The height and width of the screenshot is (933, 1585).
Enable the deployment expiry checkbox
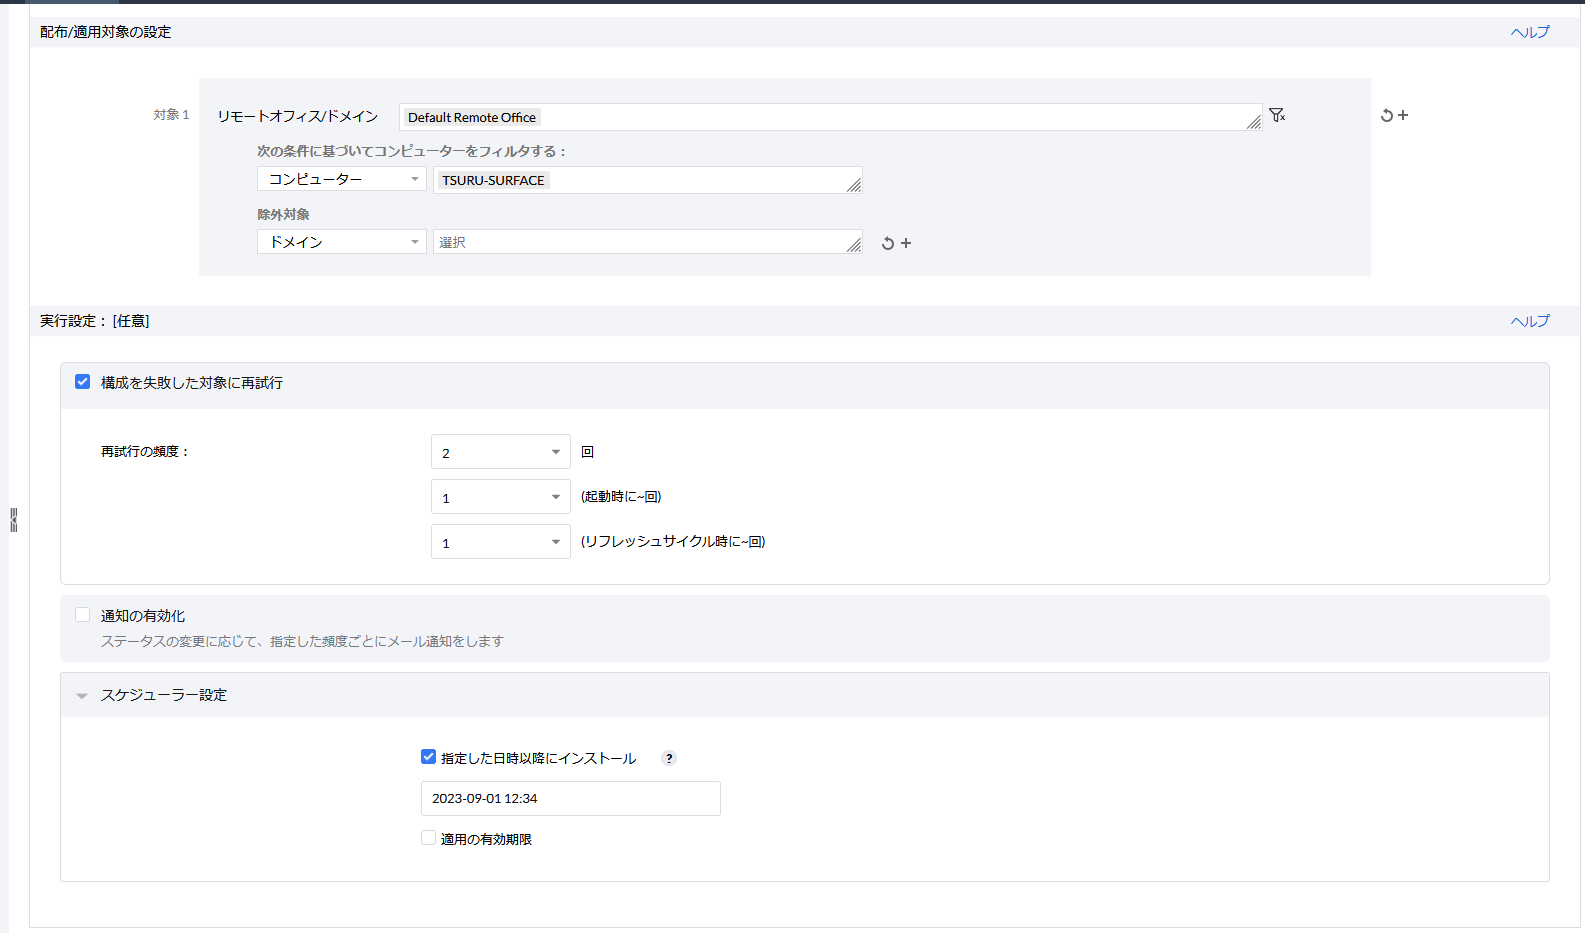pos(428,838)
